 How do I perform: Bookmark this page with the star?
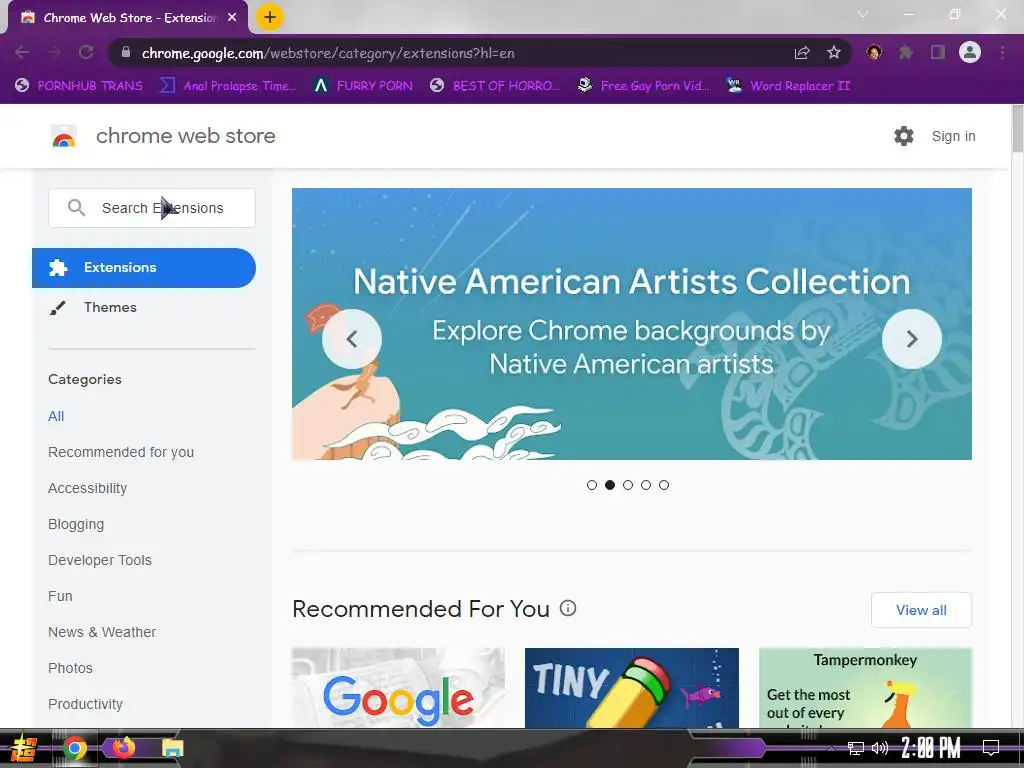834,53
